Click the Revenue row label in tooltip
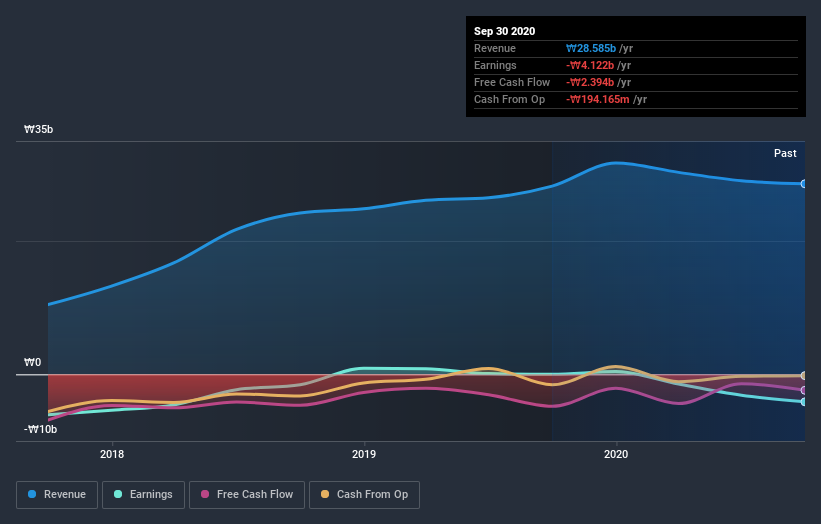821x524 pixels. coord(495,49)
